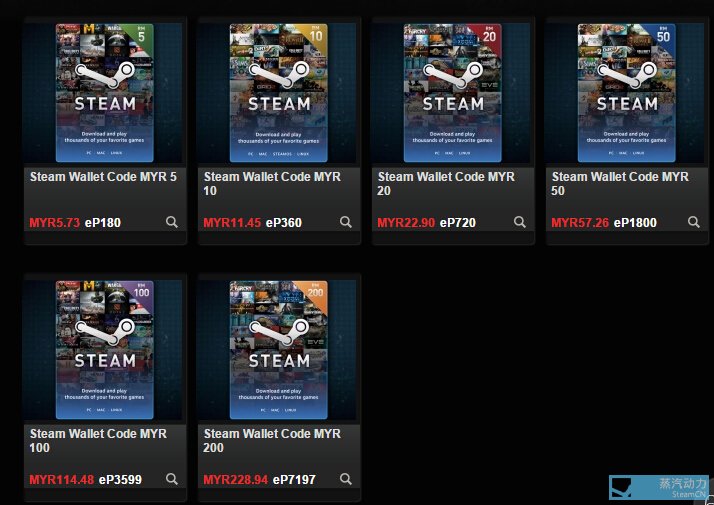Click the magnifier icon for MYR 5 card
This screenshot has height=505, width=714.
pyautogui.click(x=172, y=222)
